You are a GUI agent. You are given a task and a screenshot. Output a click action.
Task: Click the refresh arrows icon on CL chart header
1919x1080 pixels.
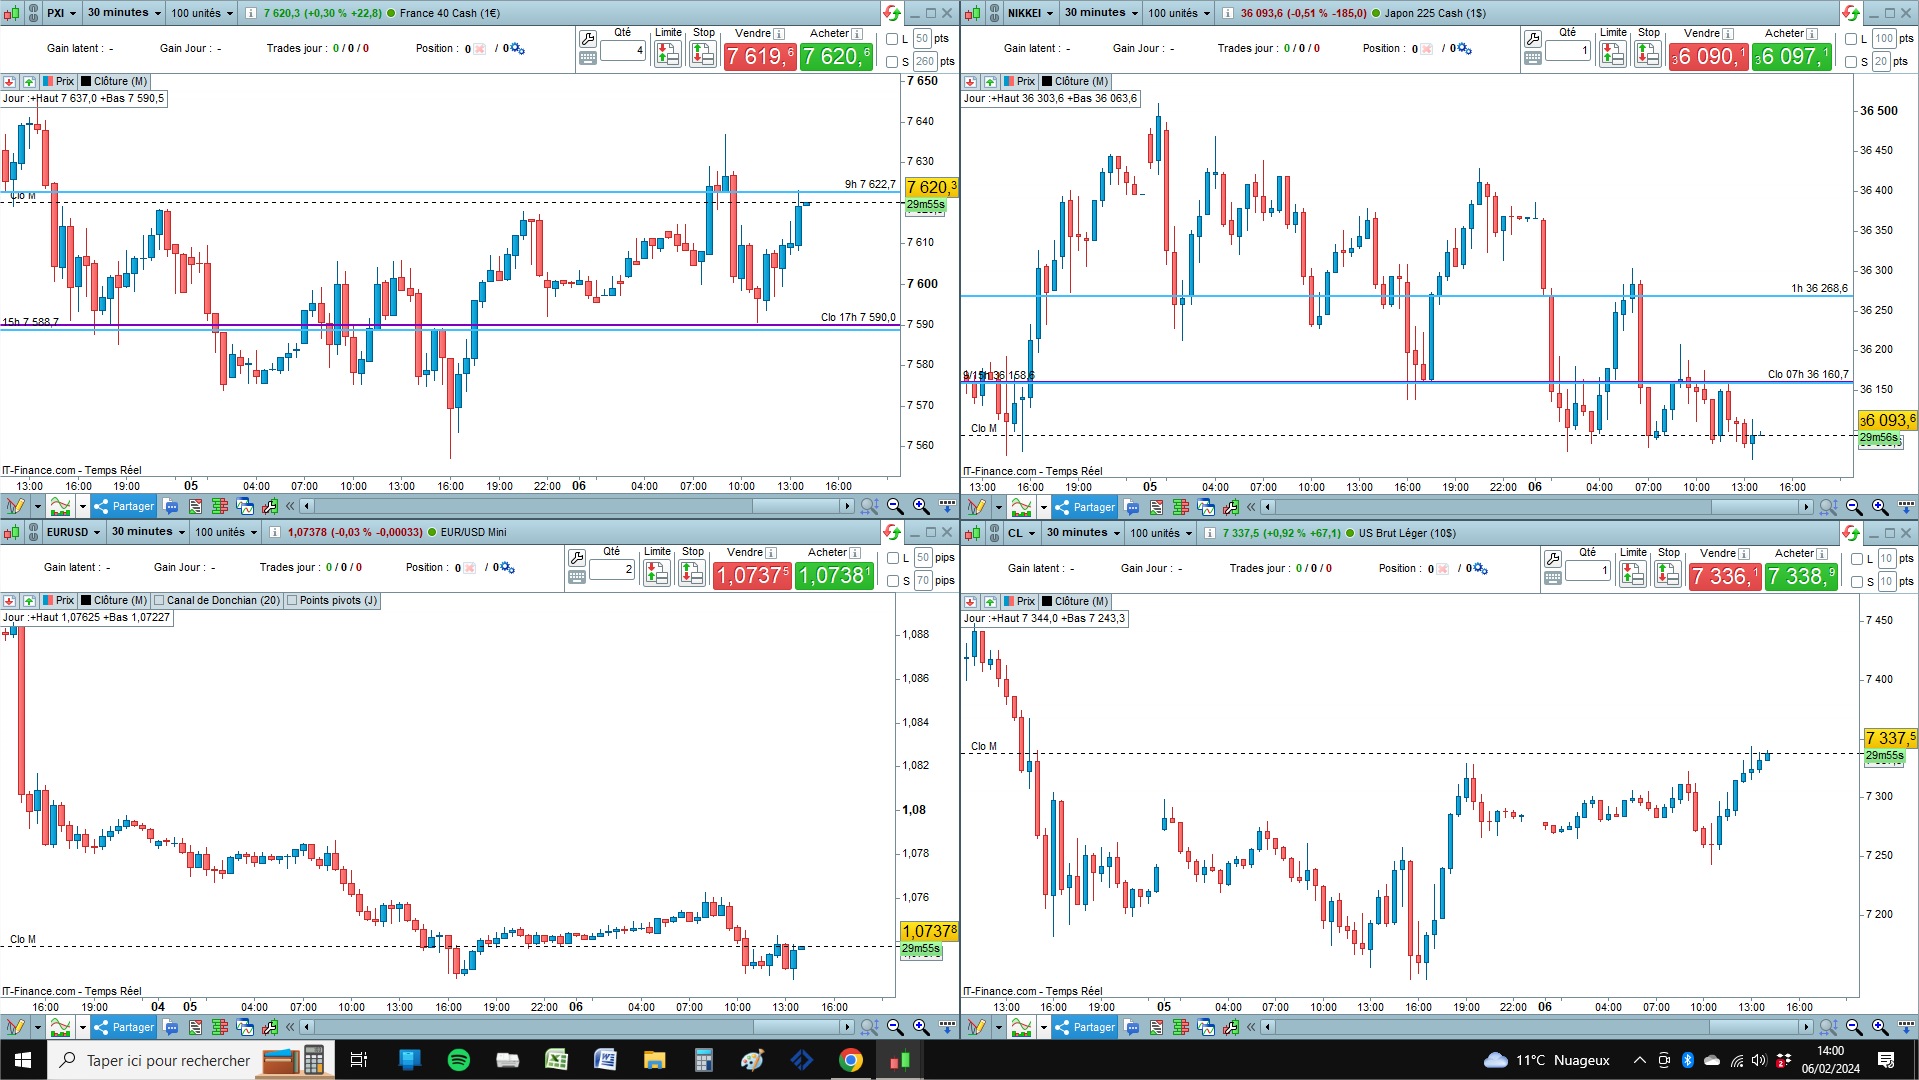1851,533
